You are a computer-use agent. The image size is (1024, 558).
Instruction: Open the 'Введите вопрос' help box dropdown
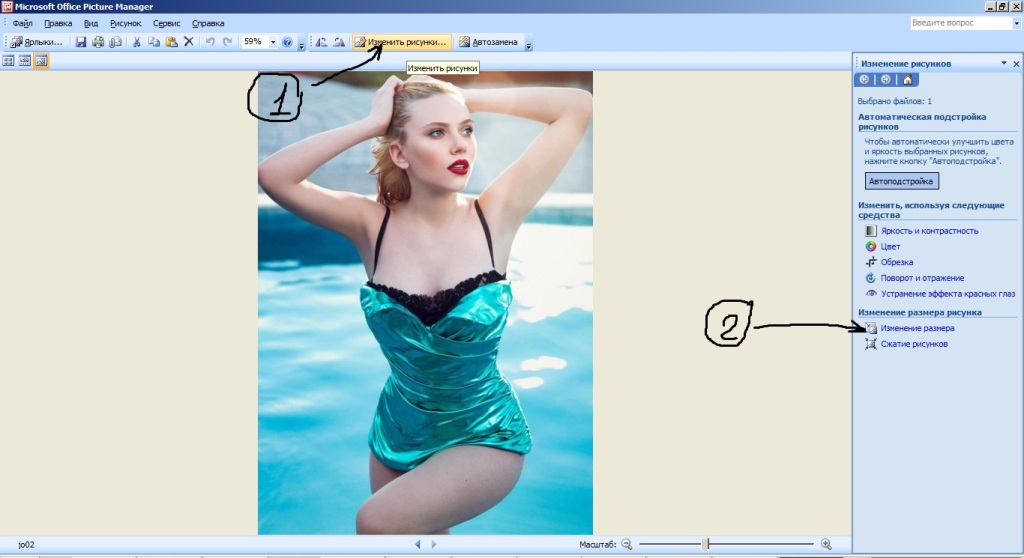tap(1003, 23)
